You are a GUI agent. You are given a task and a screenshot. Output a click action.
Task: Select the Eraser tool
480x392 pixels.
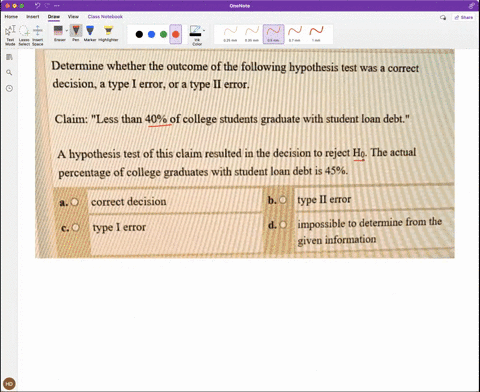point(59,33)
